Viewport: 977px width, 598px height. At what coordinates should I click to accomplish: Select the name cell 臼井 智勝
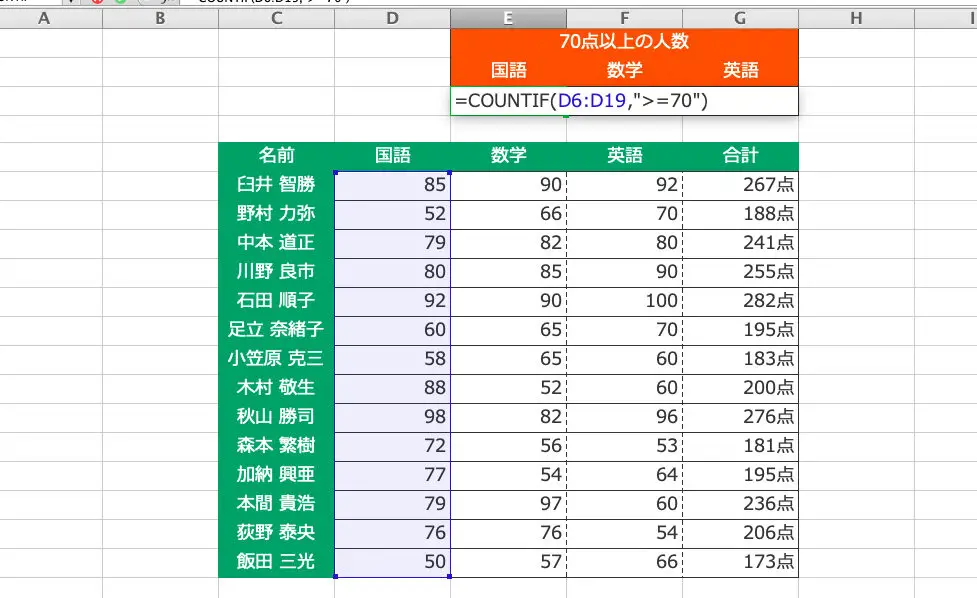tap(274, 185)
